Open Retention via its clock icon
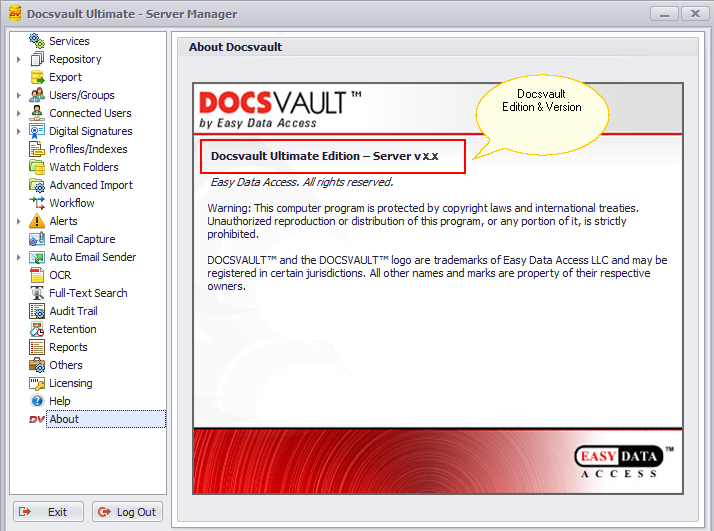The image size is (714, 531). 37,329
